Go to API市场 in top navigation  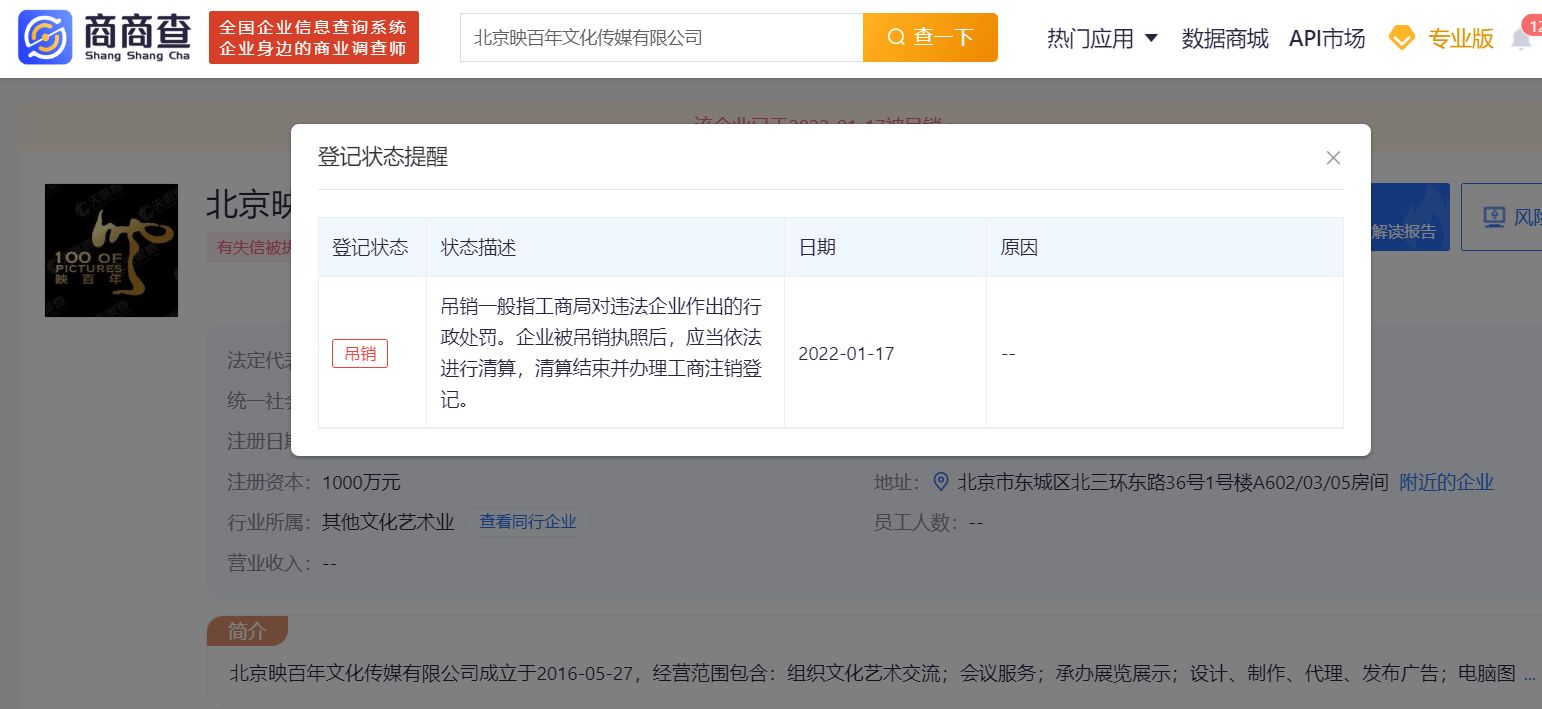(x=1327, y=38)
